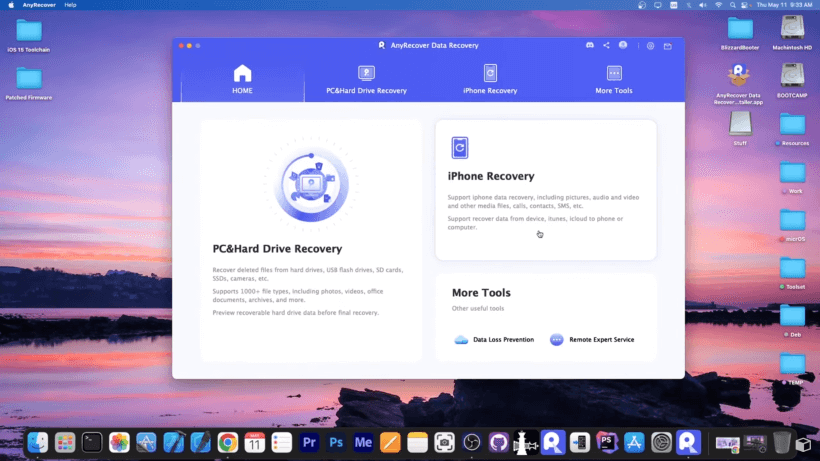Launch Remote Expert Service tool
820x461 pixels.
pos(592,340)
